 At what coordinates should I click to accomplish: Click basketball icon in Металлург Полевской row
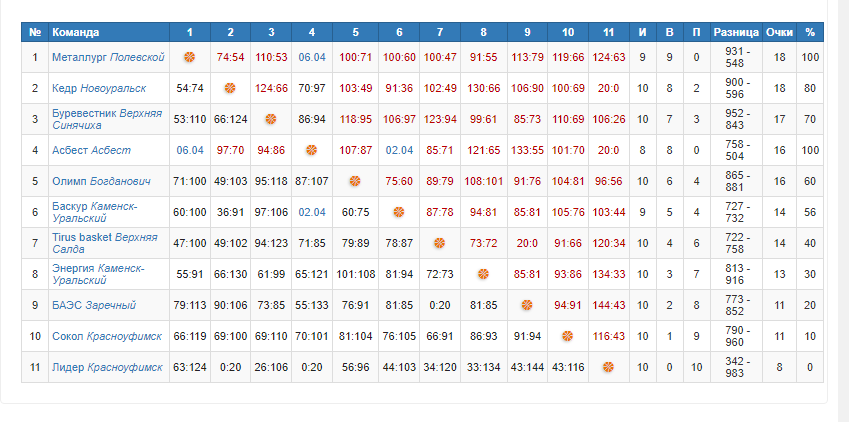(x=190, y=57)
